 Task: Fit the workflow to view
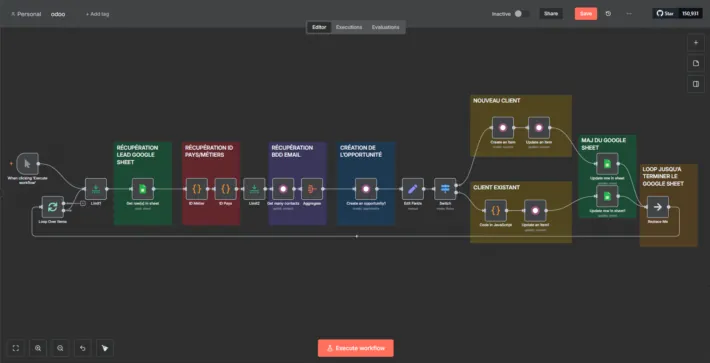tap(16, 348)
